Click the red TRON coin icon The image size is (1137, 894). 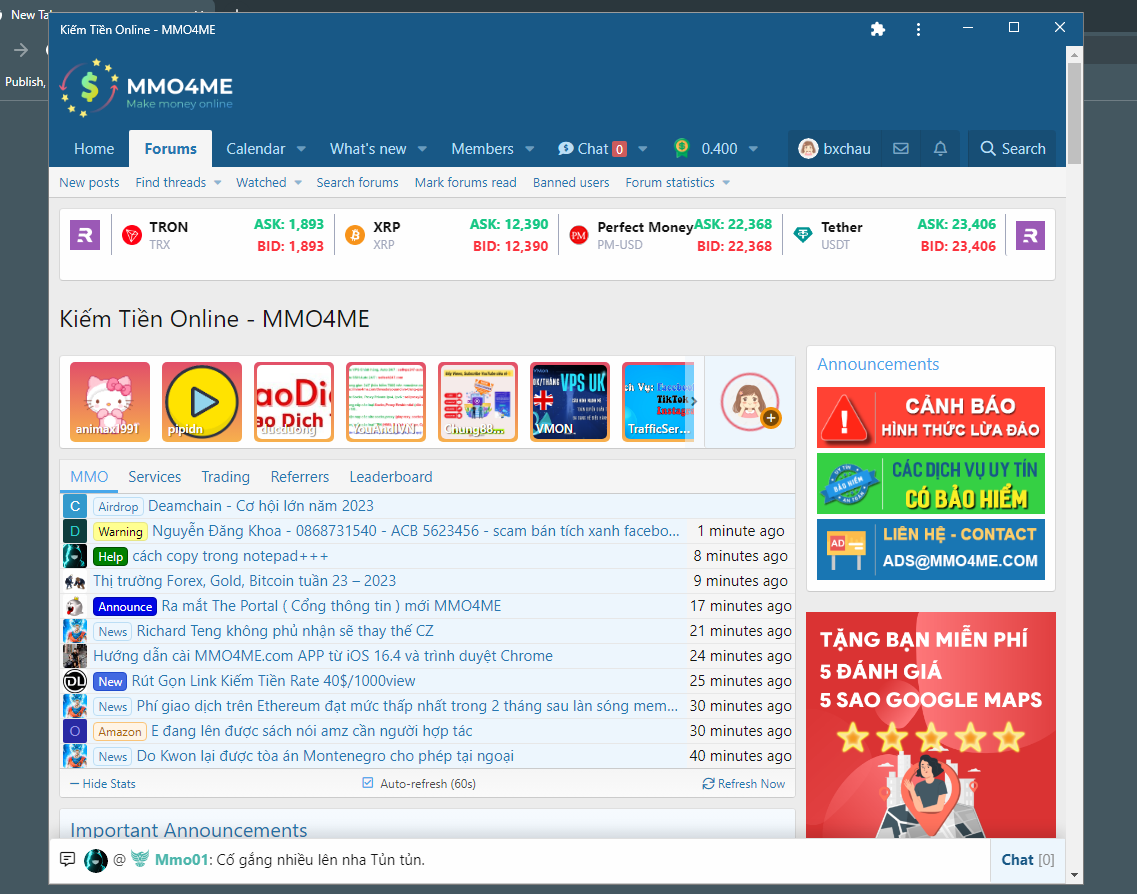point(132,235)
